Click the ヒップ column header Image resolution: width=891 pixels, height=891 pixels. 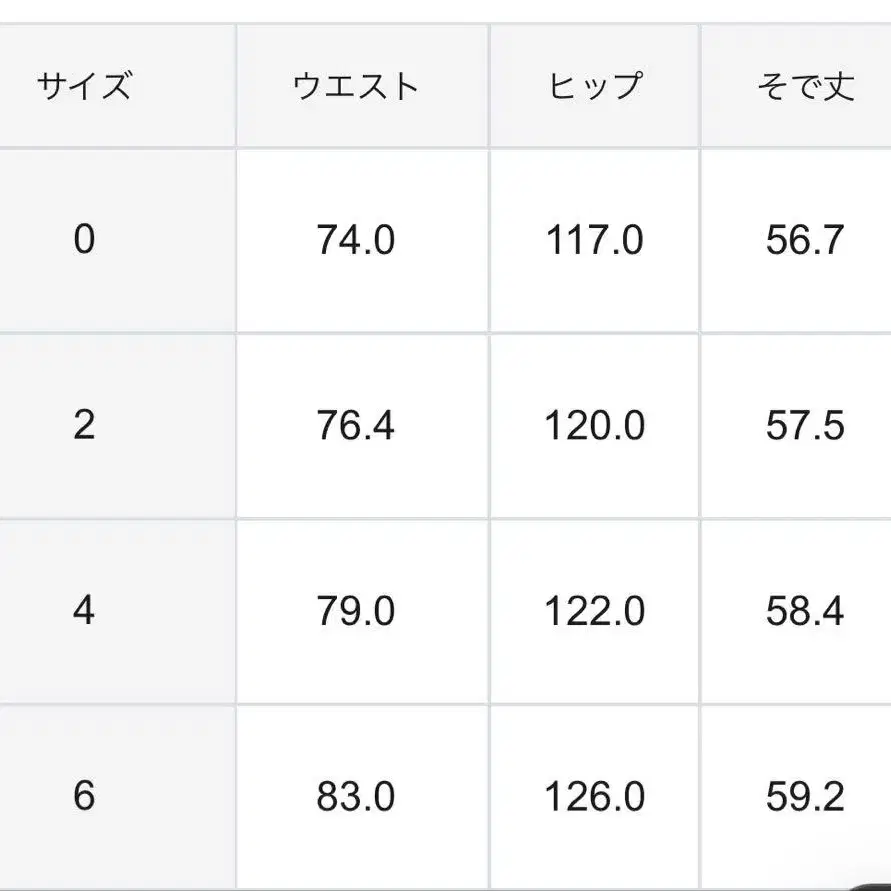pos(594,87)
